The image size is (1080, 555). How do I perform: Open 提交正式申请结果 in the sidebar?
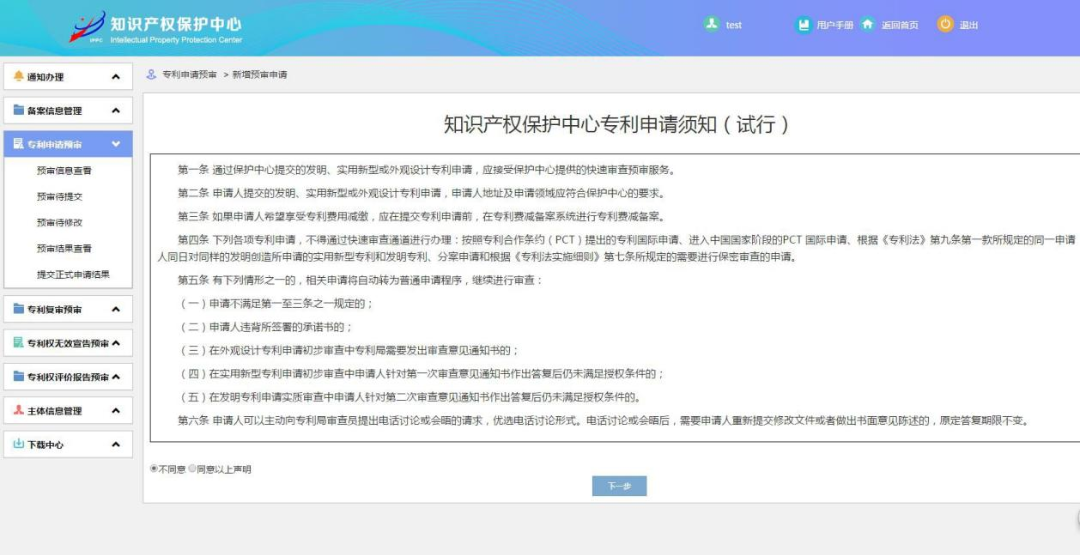point(73,274)
